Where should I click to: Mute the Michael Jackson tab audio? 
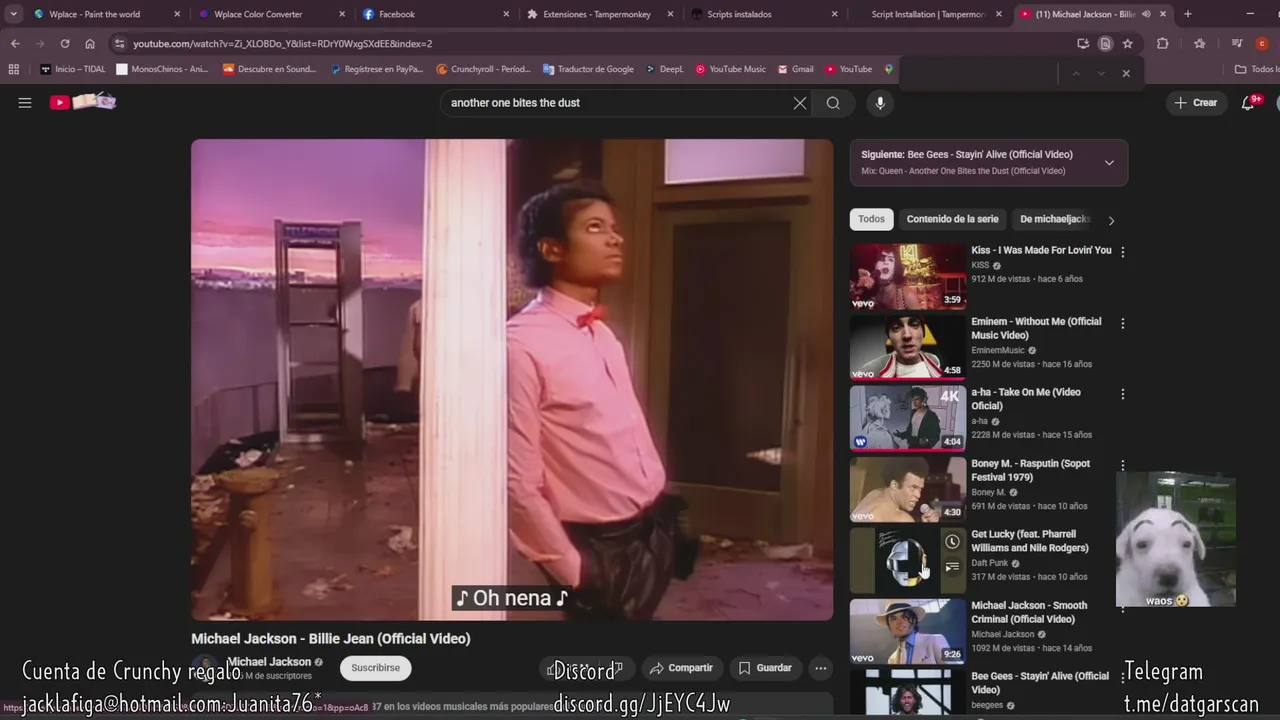tap(1146, 14)
